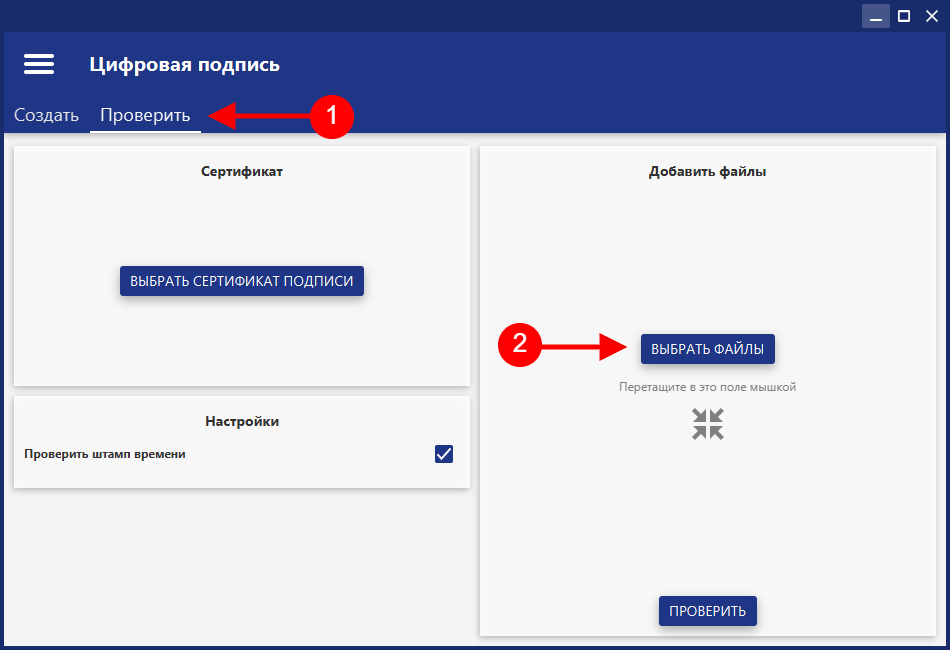The height and width of the screenshot is (650, 950).
Task: Click the "Перетащите в это поле мышкой" hint
Action: (707, 387)
